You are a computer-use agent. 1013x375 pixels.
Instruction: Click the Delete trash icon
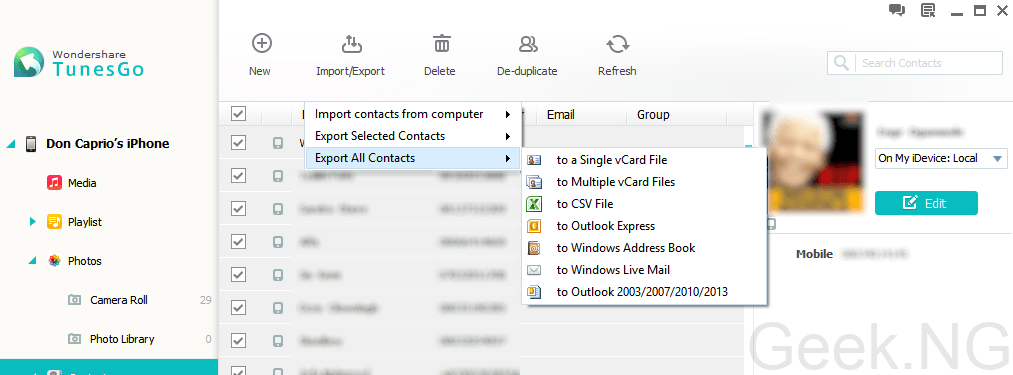coord(442,44)
